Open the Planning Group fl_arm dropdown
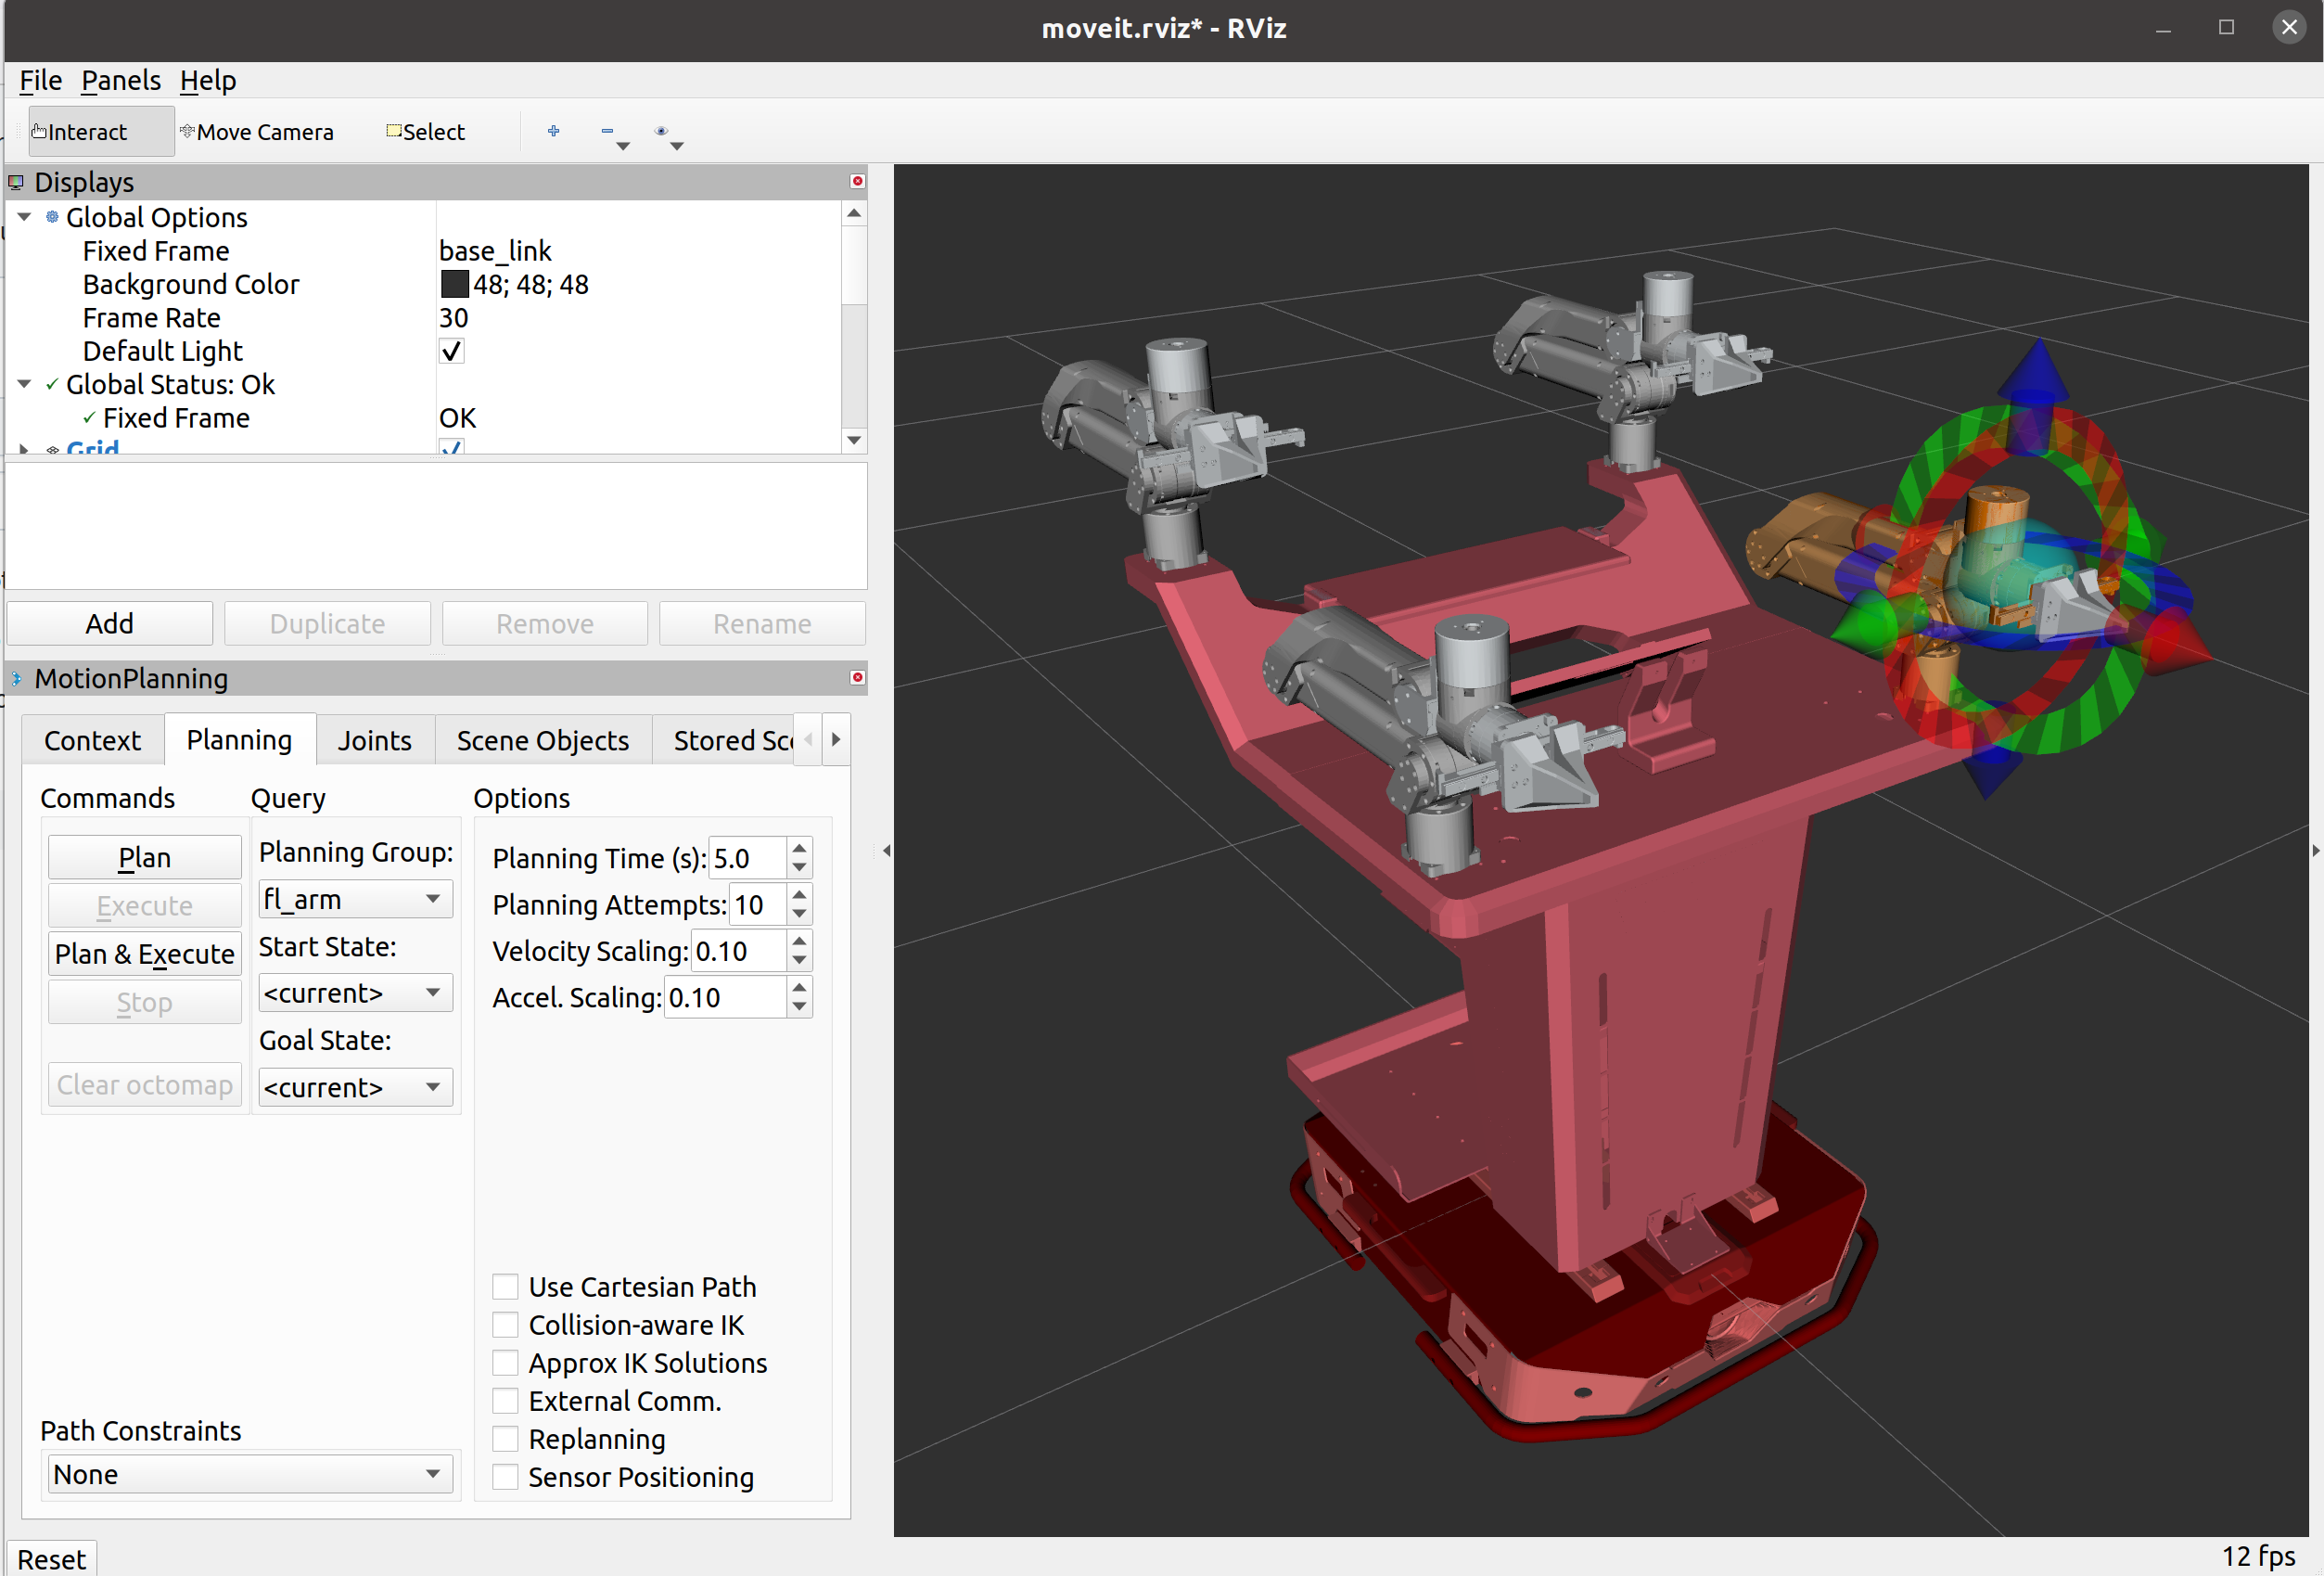 [354, 899]
